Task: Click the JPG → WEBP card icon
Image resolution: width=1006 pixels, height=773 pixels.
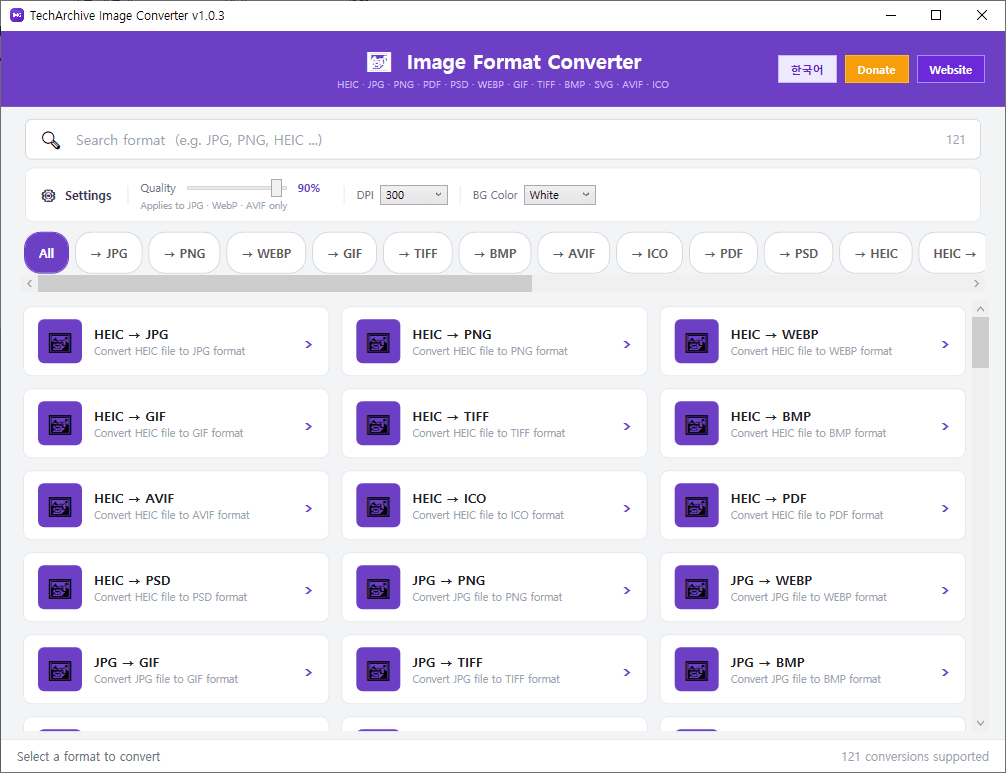Action: pyautogui.click(x=696, y=588)
